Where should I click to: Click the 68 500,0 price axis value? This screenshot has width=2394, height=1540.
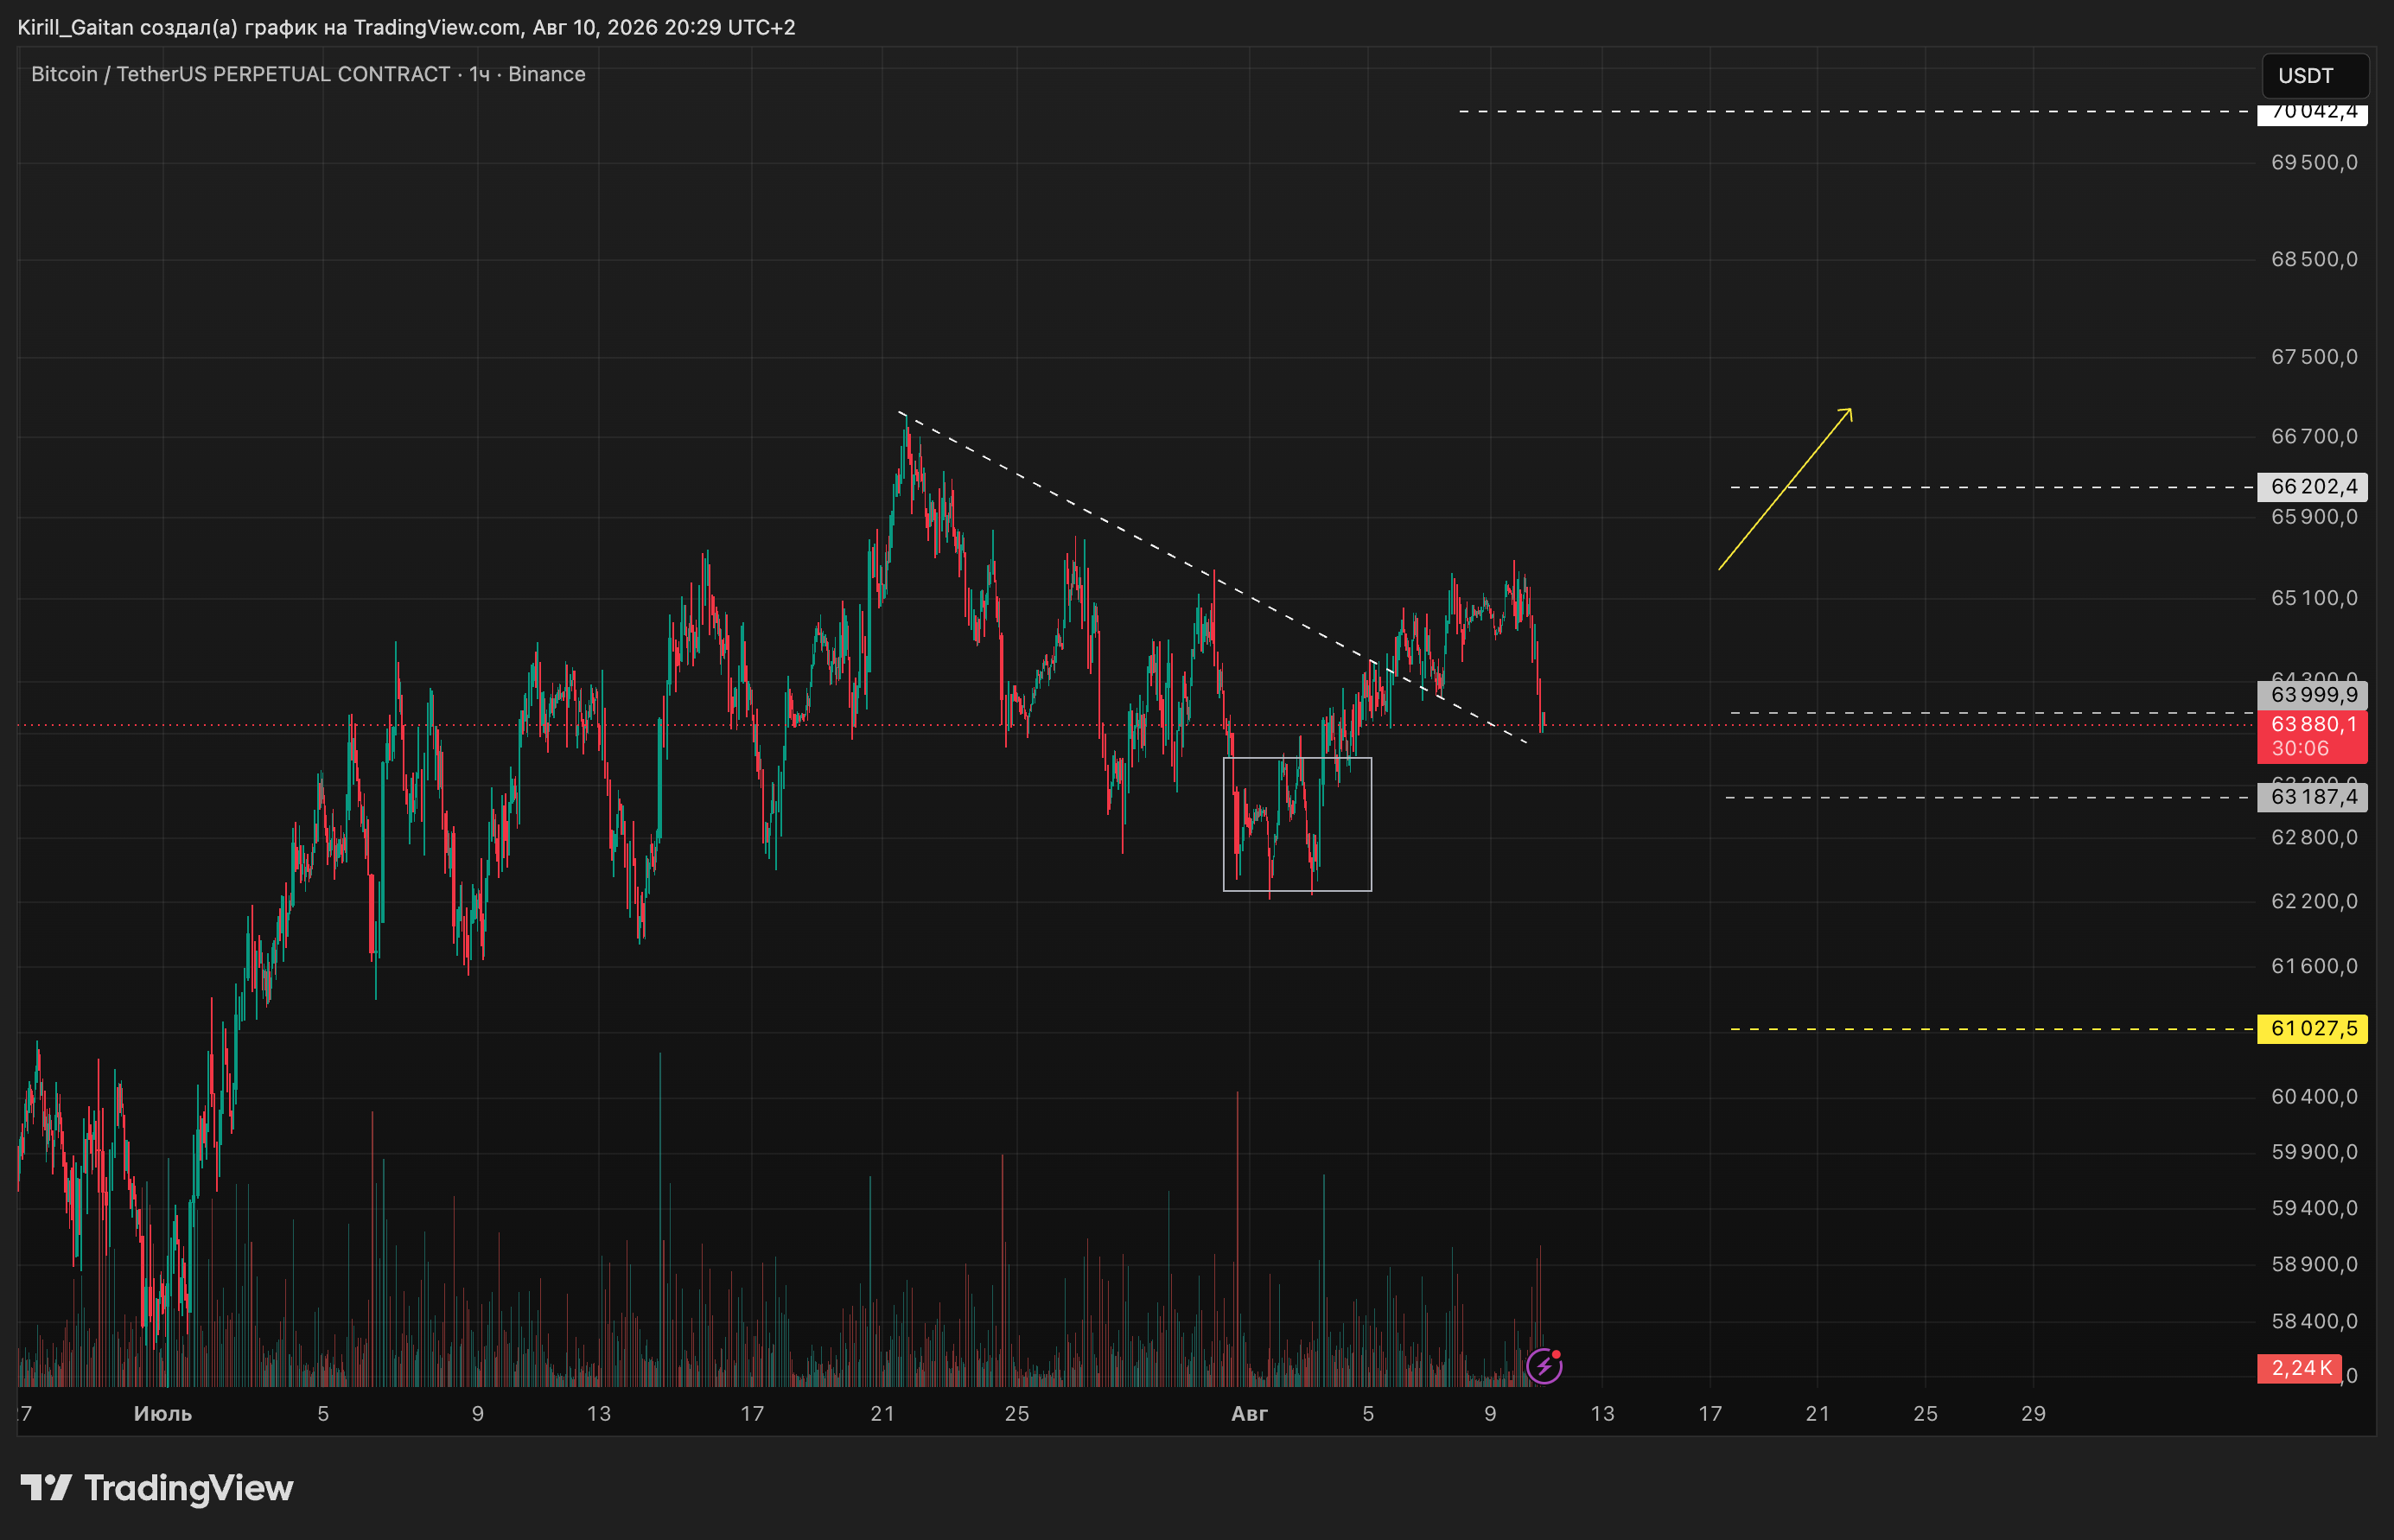2314,259
